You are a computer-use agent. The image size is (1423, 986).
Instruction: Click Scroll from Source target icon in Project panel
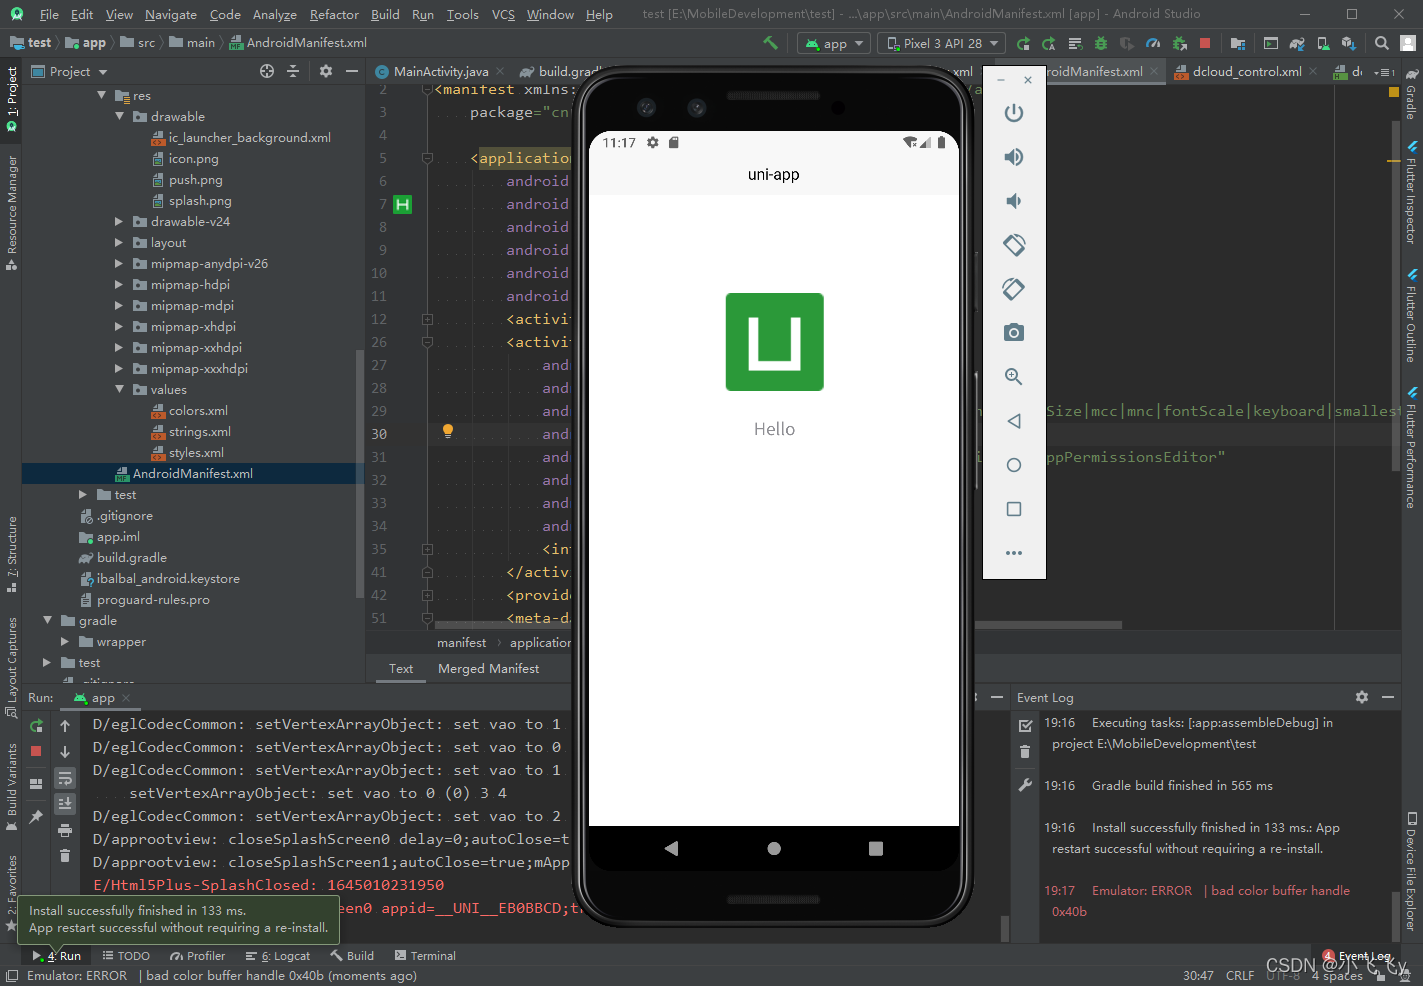[x=267, y=71]
